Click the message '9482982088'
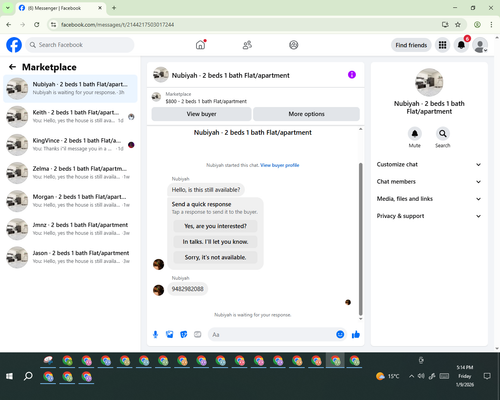The width and height of the screenshot is (500, 400). coord(187,289)
